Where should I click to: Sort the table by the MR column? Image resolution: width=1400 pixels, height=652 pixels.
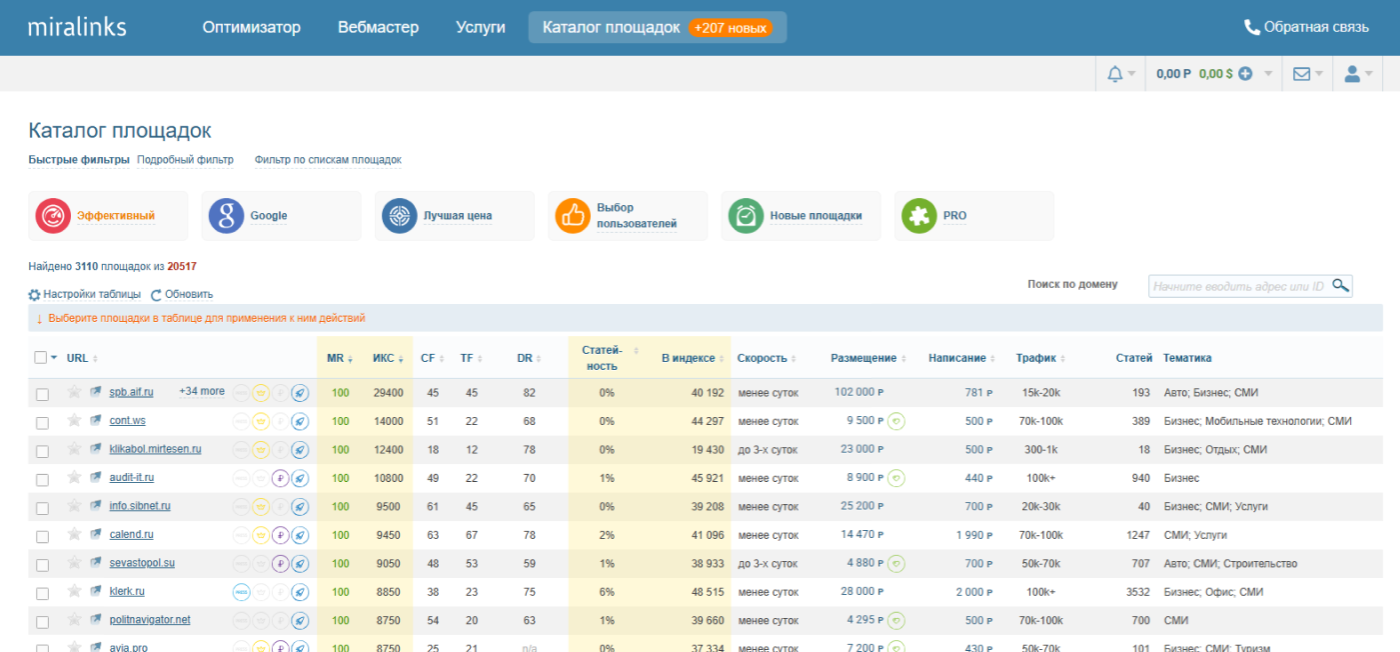click(x=340, y=358)
